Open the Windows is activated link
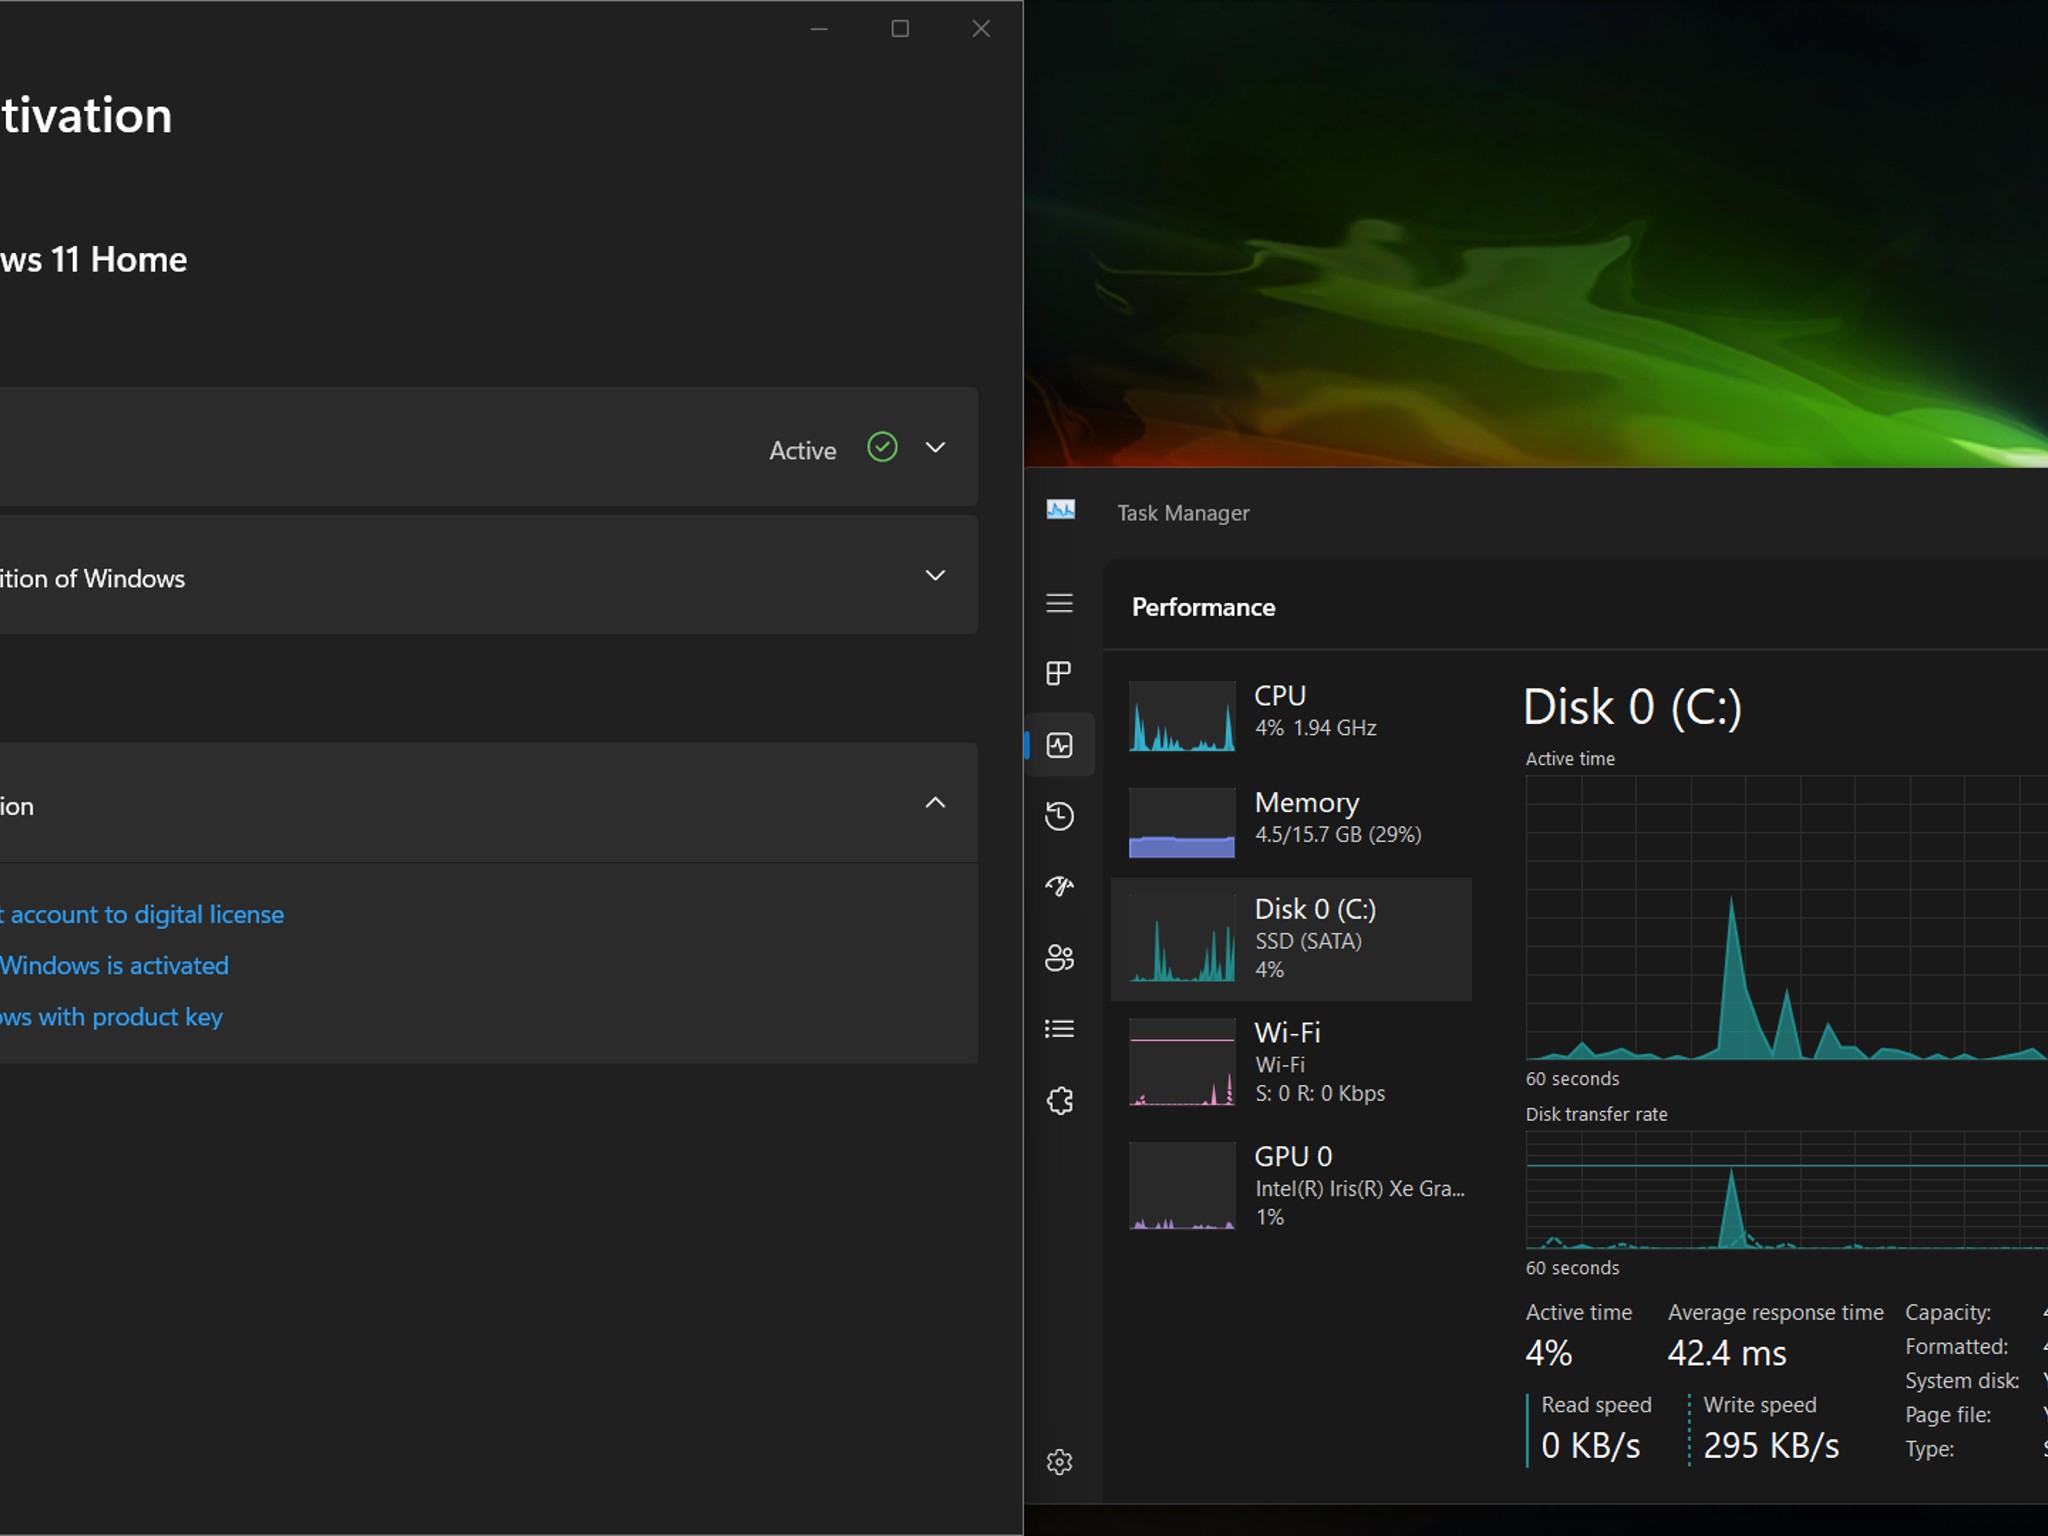Viewport: 2048px width, 1536px height. (x=115, y=966)
